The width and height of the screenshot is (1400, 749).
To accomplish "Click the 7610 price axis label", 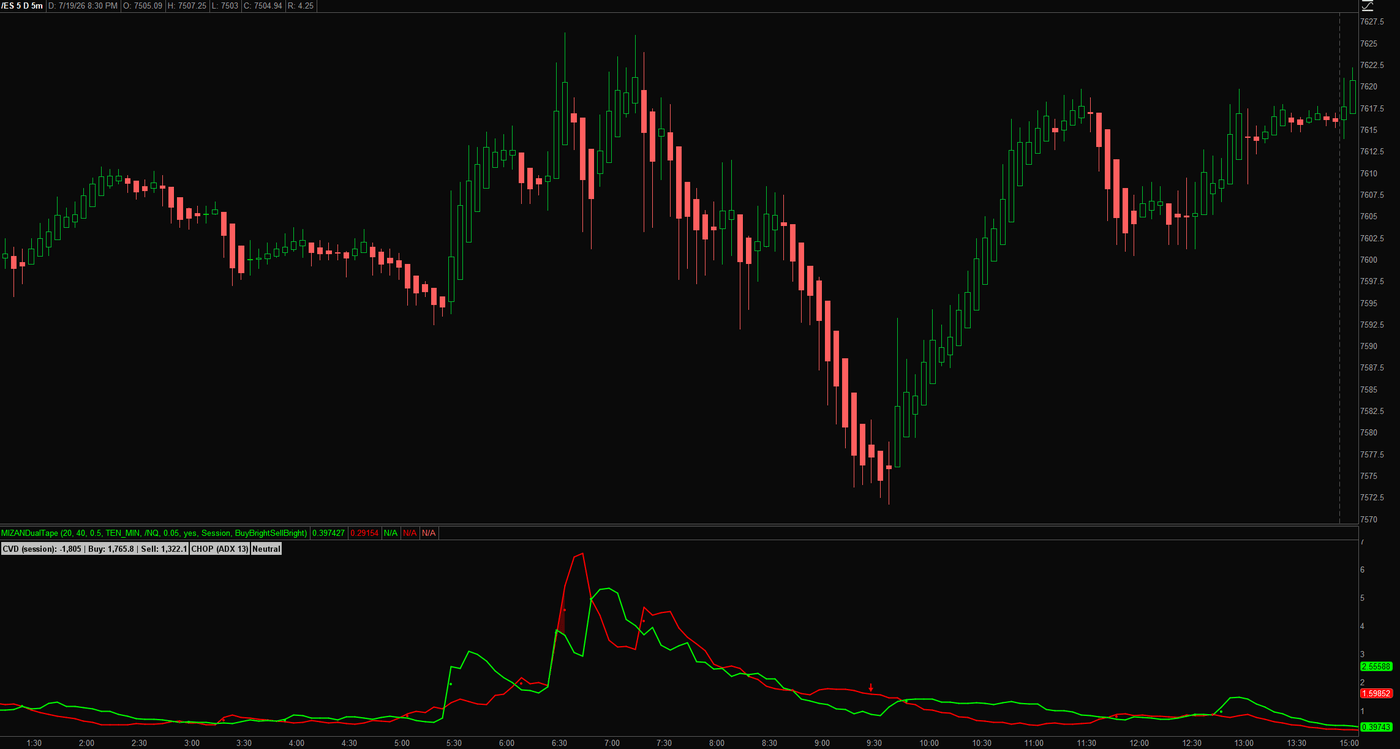I will tap(1369, 173).
